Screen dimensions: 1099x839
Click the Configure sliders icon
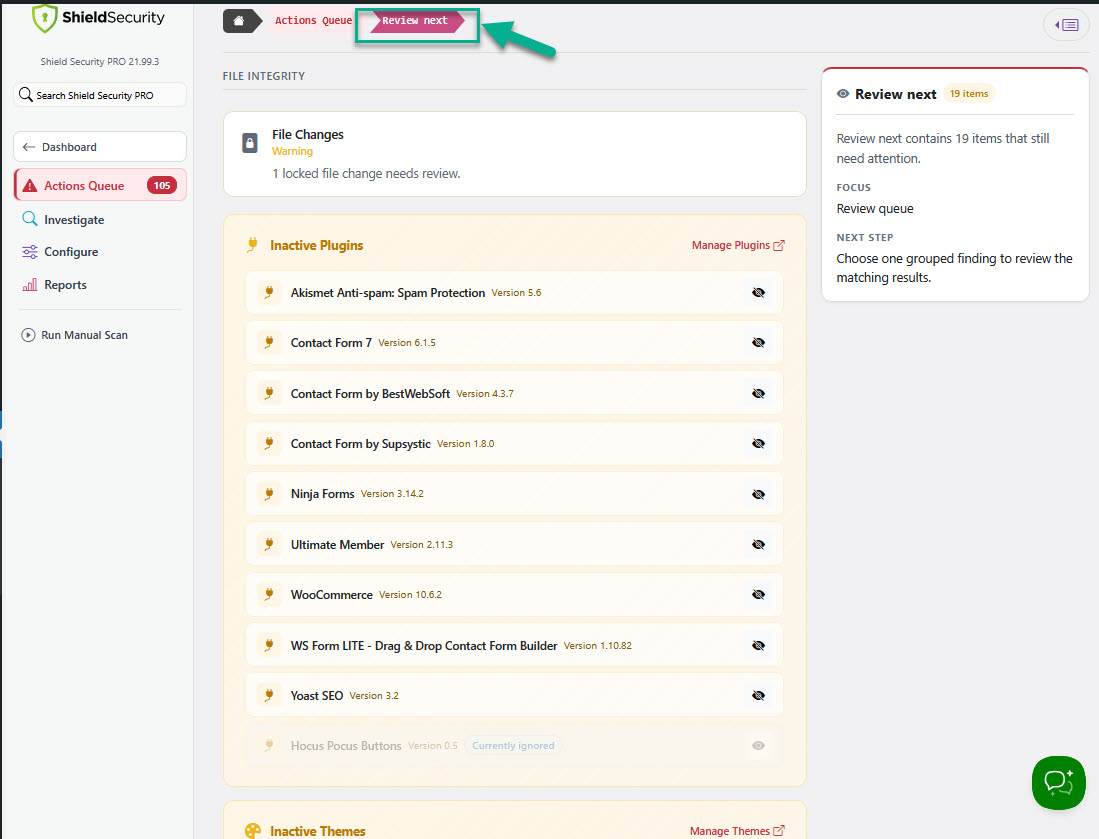point(29,252)
